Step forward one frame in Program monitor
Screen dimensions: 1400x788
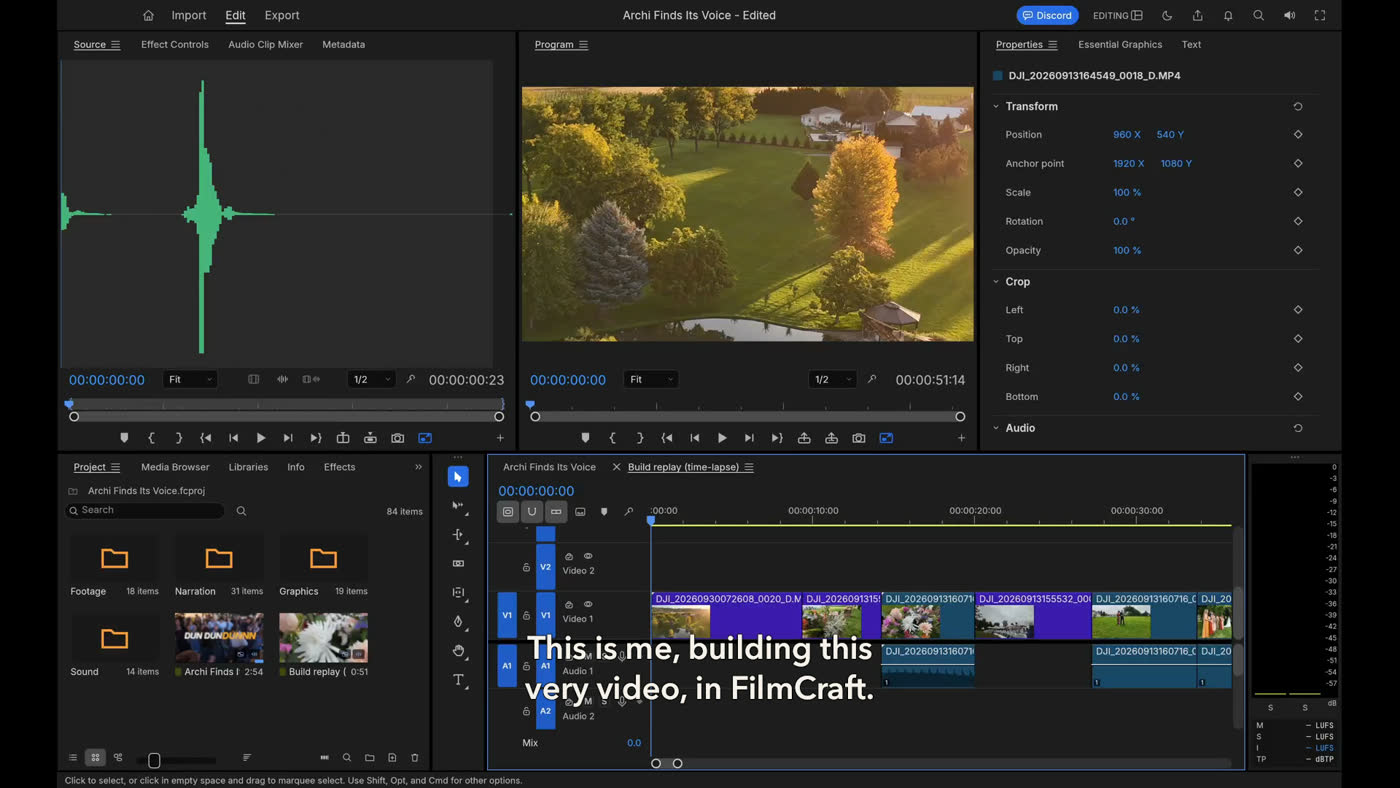pyautogui.click(x=749, y=438)
